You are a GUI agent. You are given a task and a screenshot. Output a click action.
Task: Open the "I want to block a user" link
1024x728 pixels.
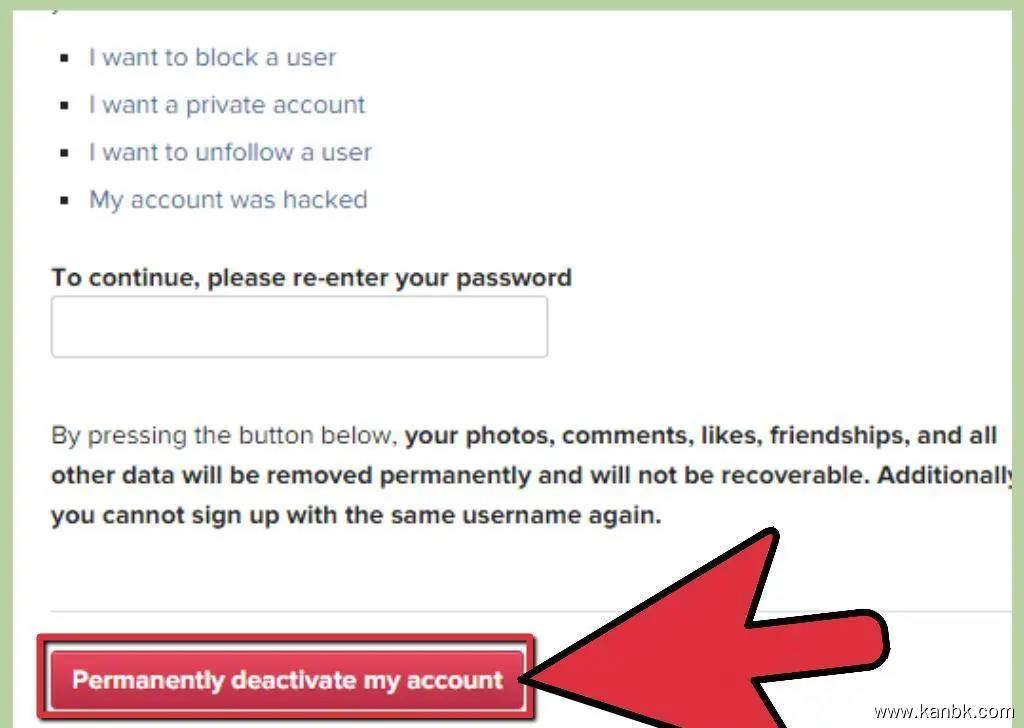tap(212, 57)
